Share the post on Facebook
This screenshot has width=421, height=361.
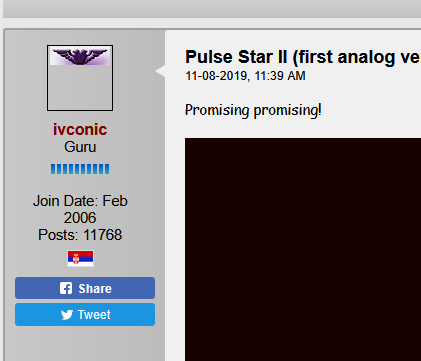coord(85,288)
